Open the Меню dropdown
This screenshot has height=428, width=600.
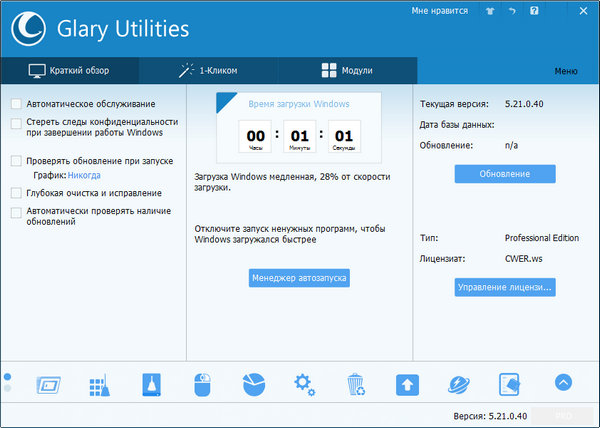click(565, 71)
